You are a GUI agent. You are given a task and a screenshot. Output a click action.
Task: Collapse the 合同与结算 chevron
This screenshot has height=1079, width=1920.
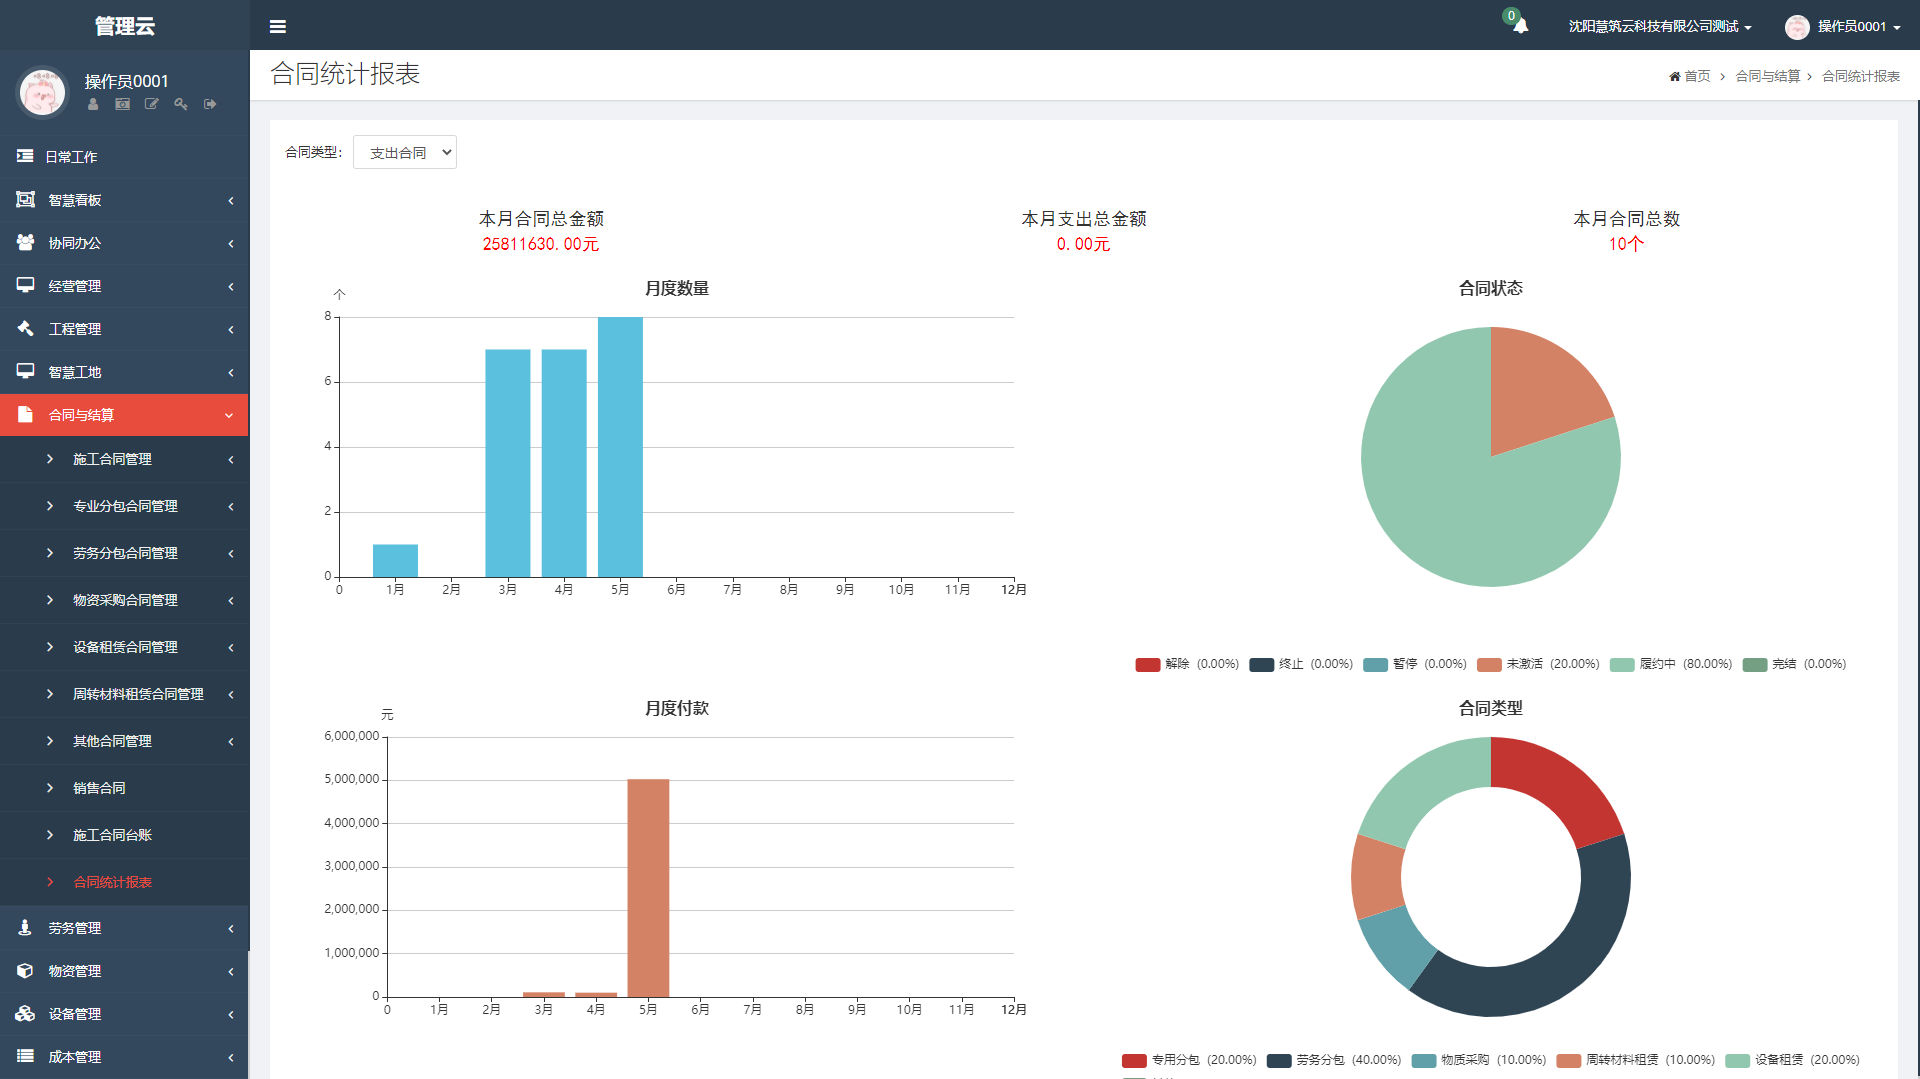point(229,416)
